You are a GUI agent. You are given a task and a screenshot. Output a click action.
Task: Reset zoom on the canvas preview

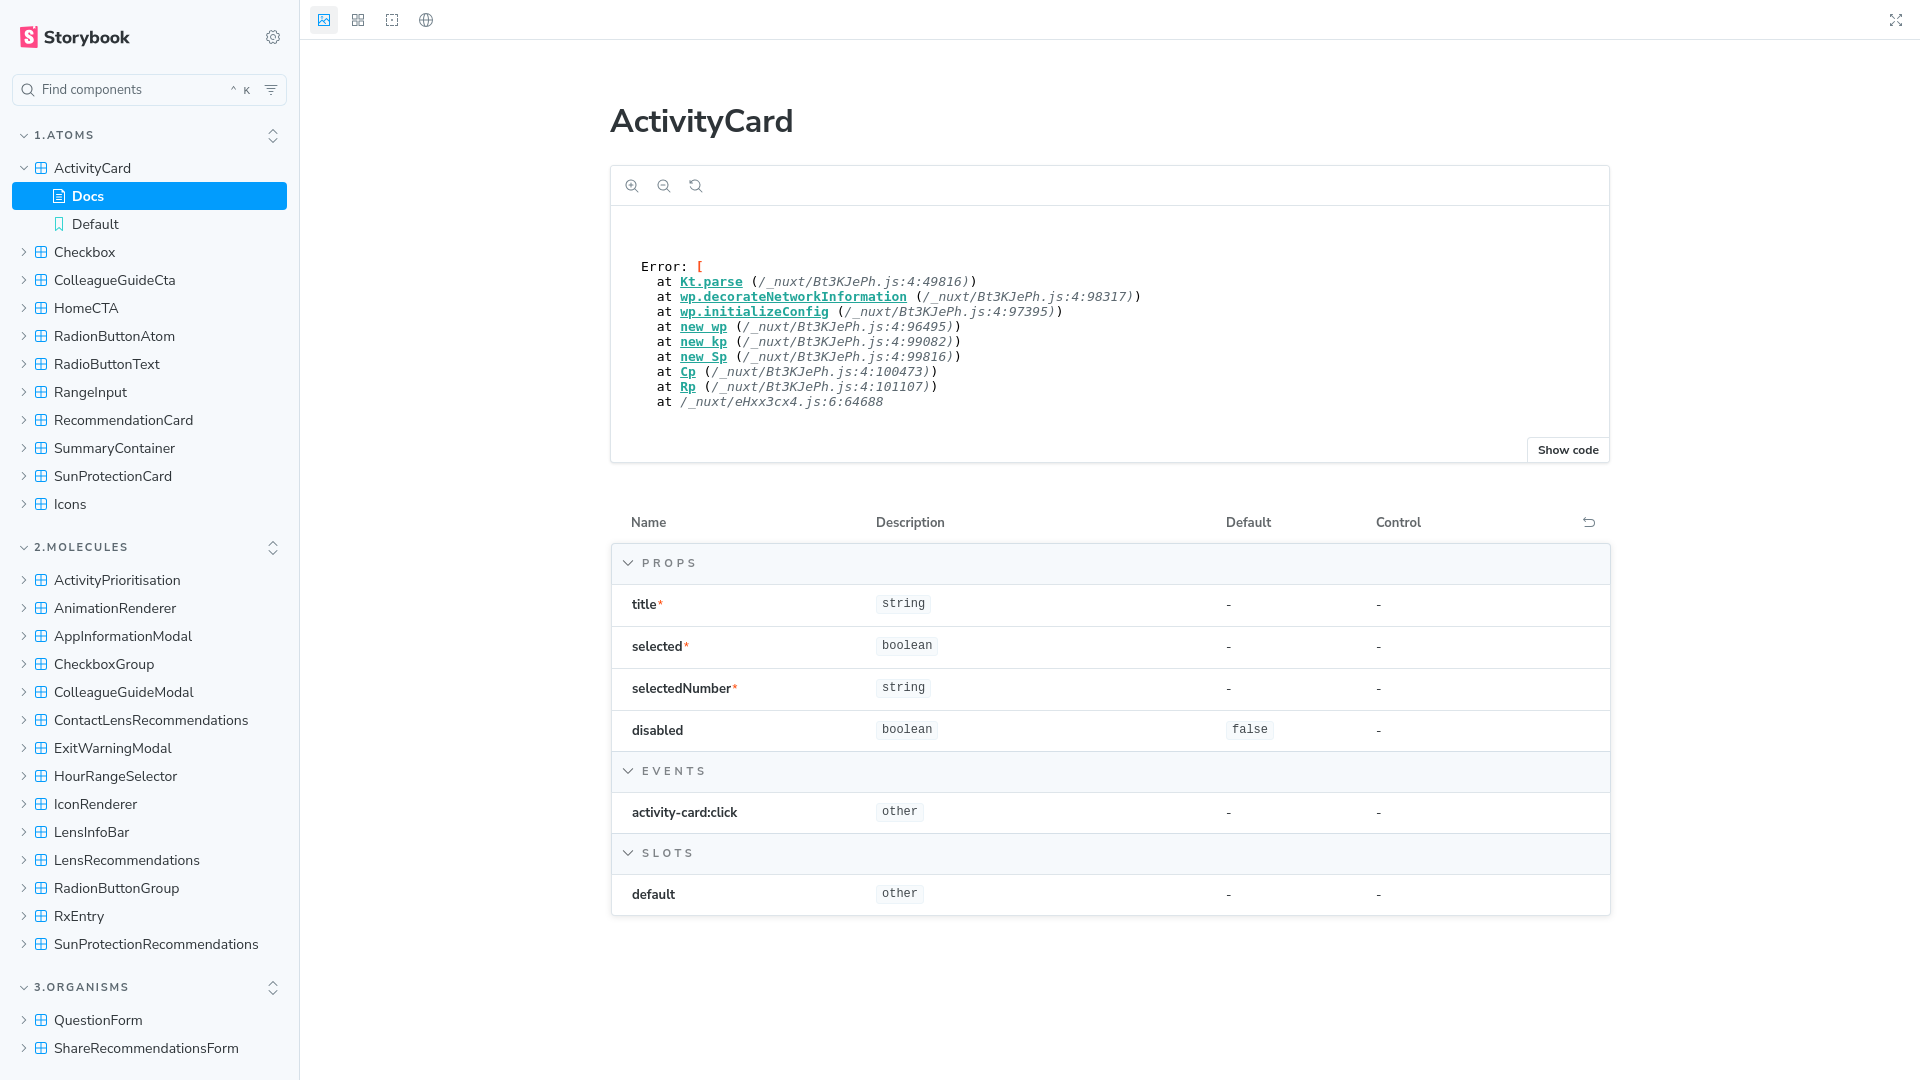(x=696, y=186)
